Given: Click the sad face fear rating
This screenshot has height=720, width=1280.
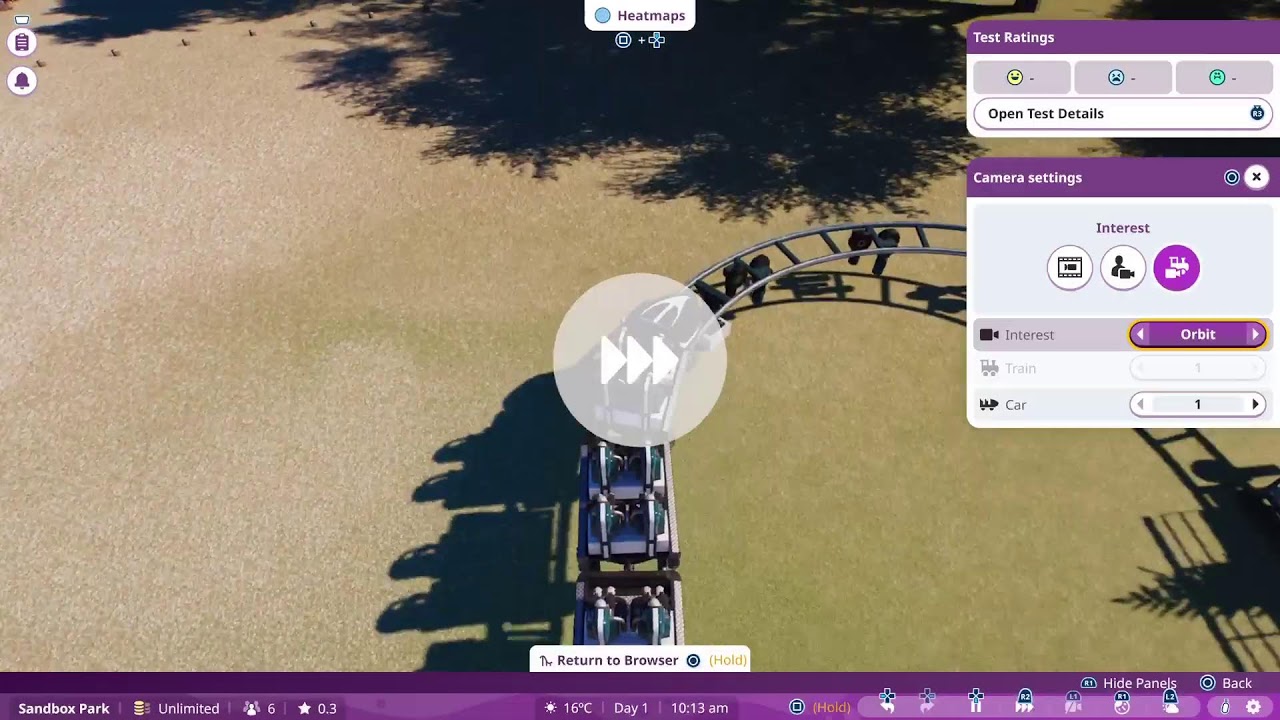Looking at the screenshot, I should 1122,78.
